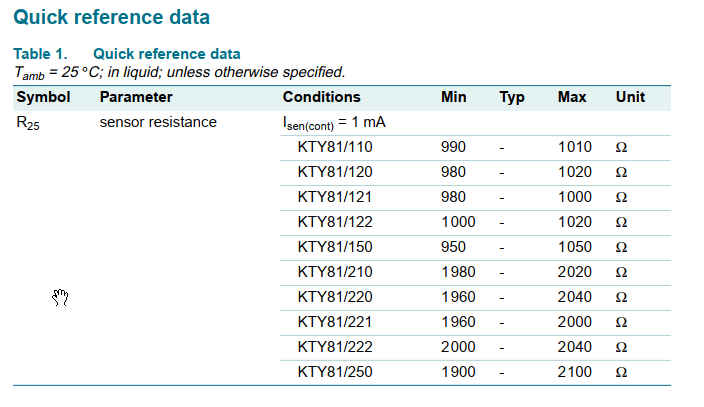Click the Isen(cont) = 1 mA condition
The height and width of the screenshot is (407, 704).
334,123
